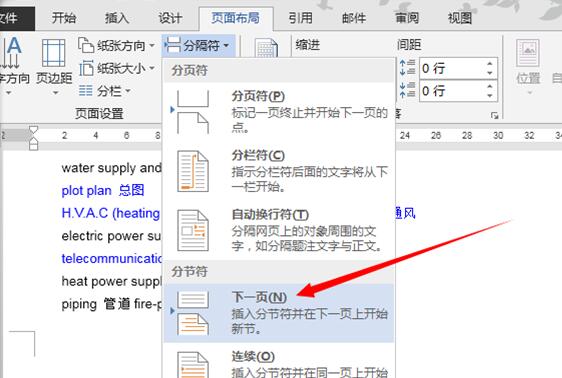
Task: Click the 纸张大小 paper size icon
Action: click(86, 68)
